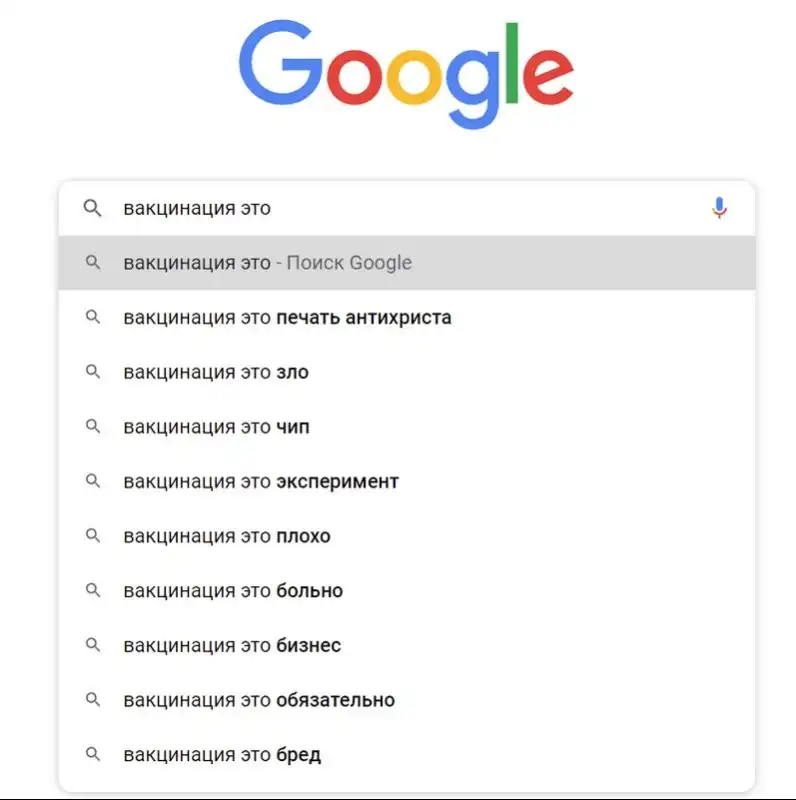Choose the "вакцинация это зло" suggestion
796x800 pixels.
[216, 372]
